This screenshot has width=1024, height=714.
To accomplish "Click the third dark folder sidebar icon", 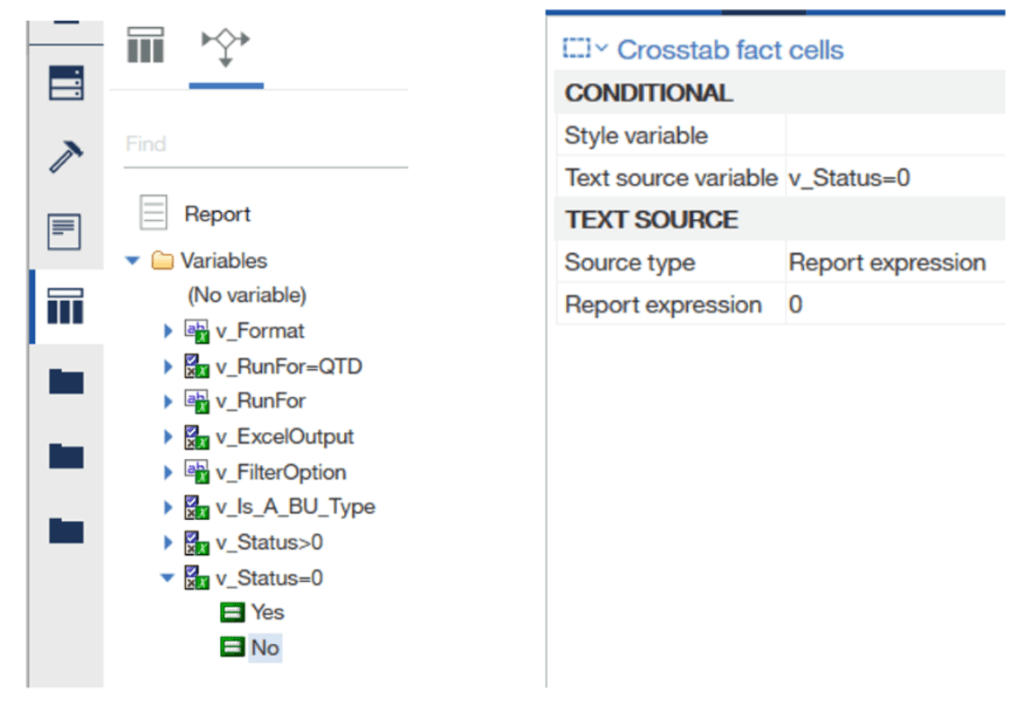I will click(66, 530).
